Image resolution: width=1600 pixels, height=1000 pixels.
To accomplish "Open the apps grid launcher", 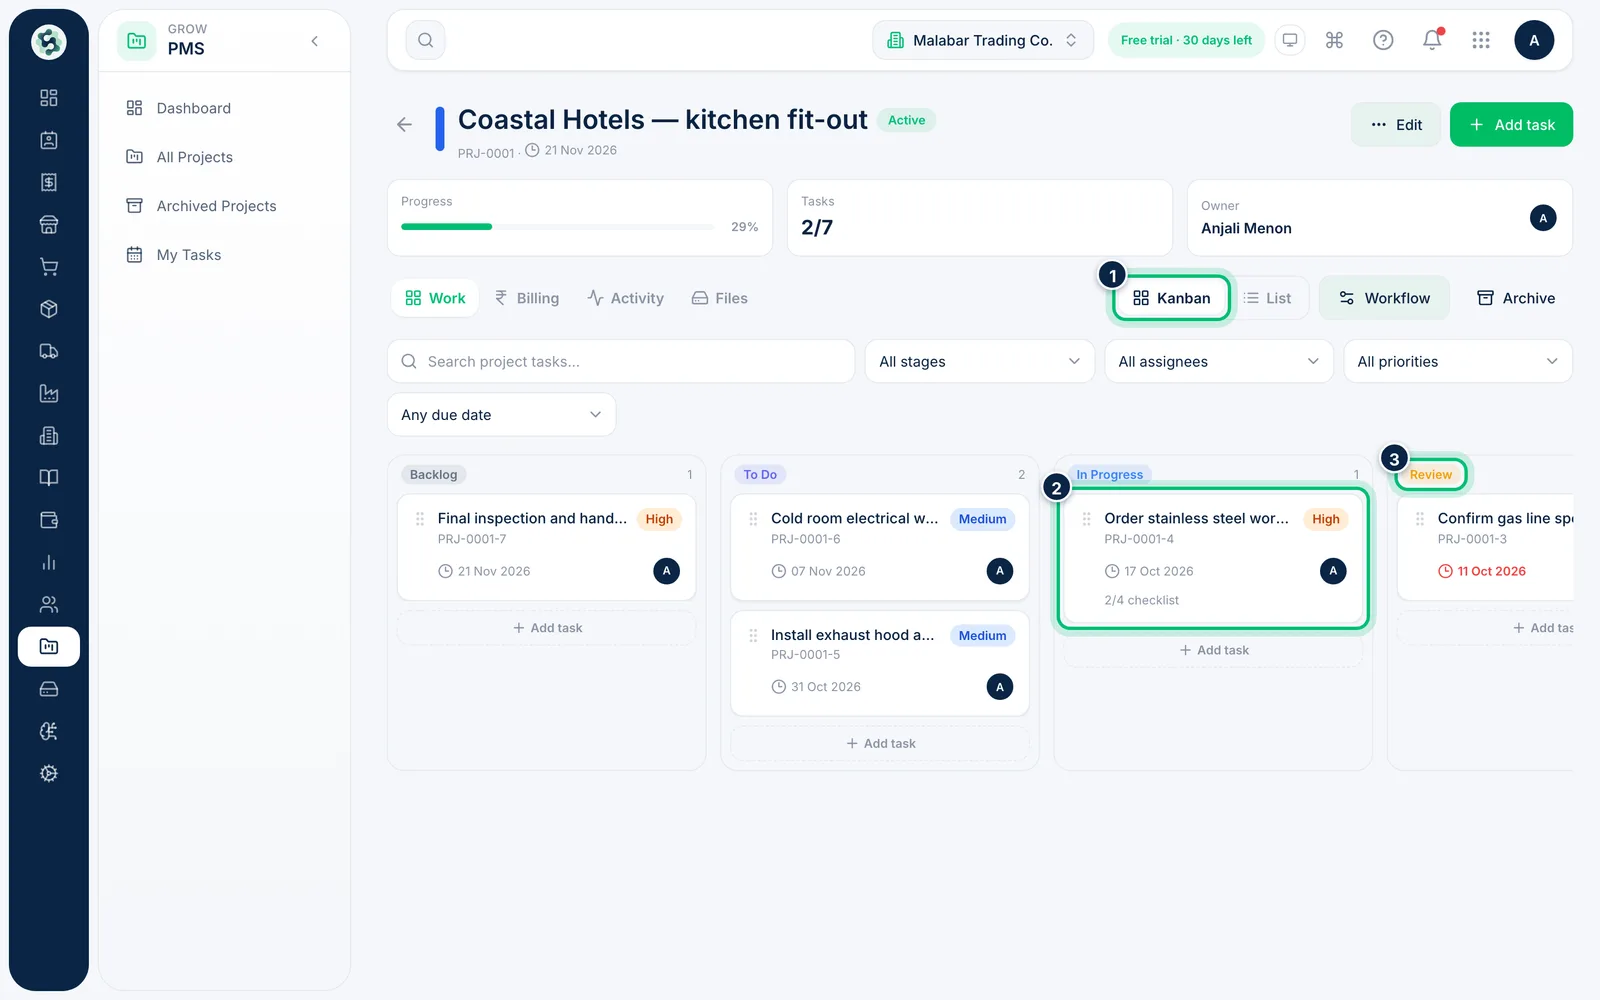I will click(x=1481, y=40).
